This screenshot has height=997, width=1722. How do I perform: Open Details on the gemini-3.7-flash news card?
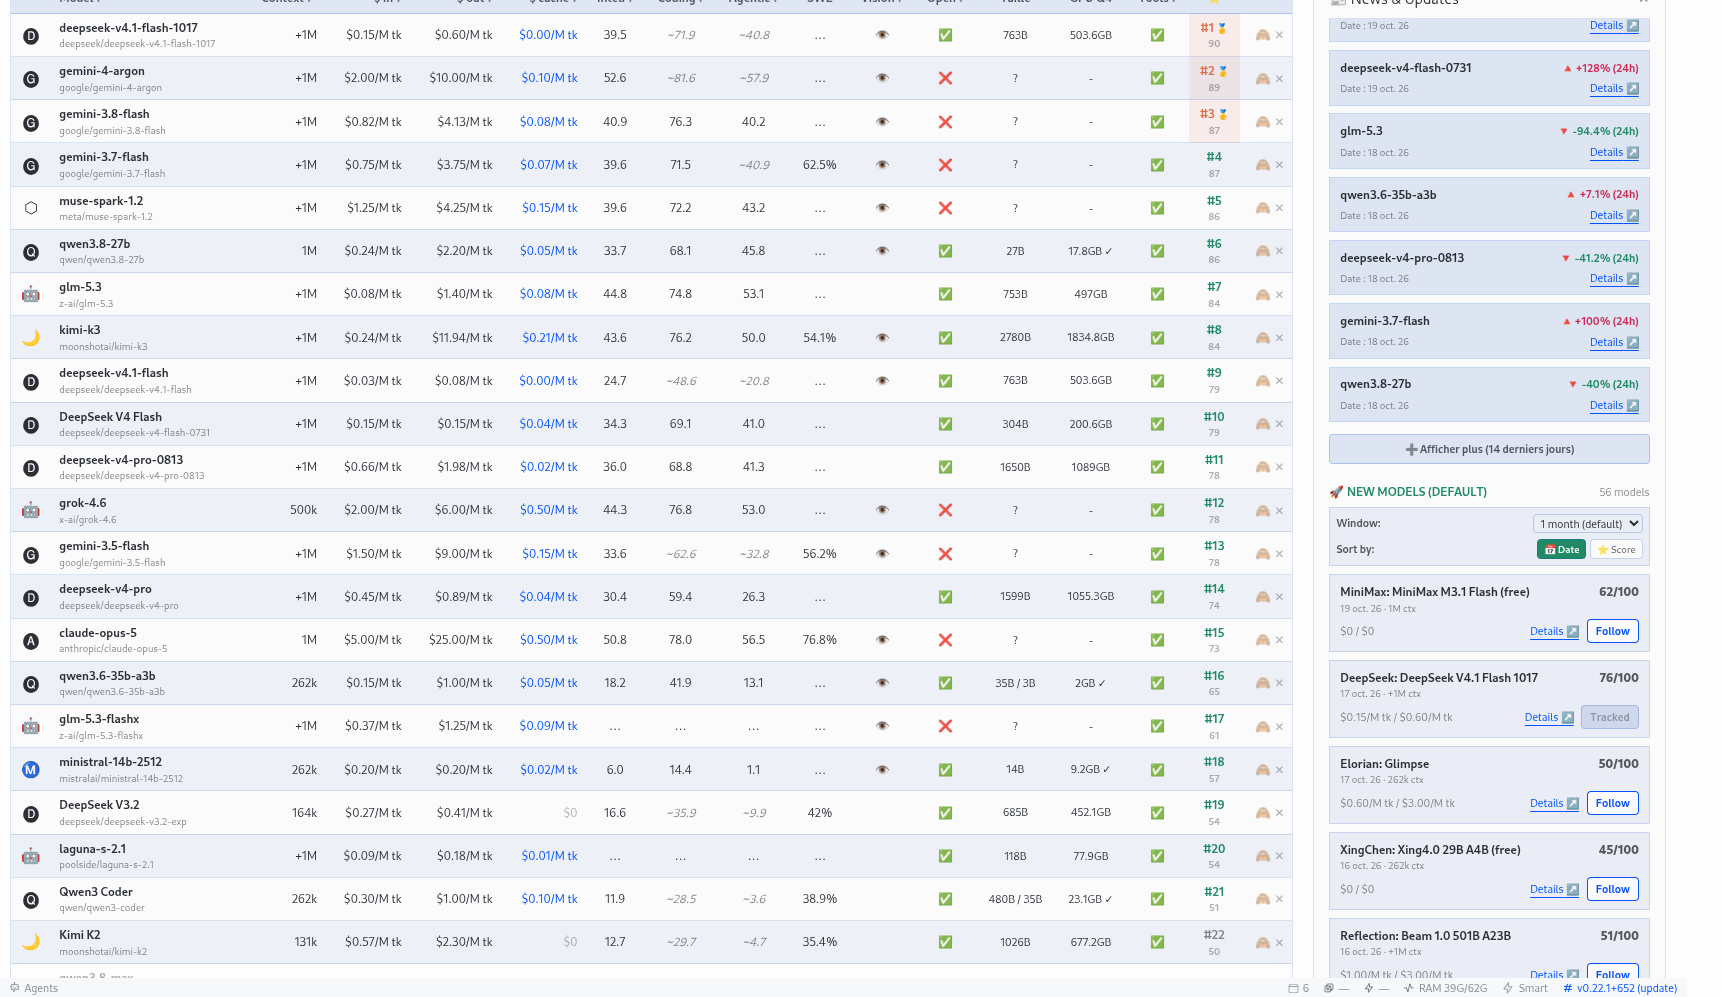coord(1613,342)
